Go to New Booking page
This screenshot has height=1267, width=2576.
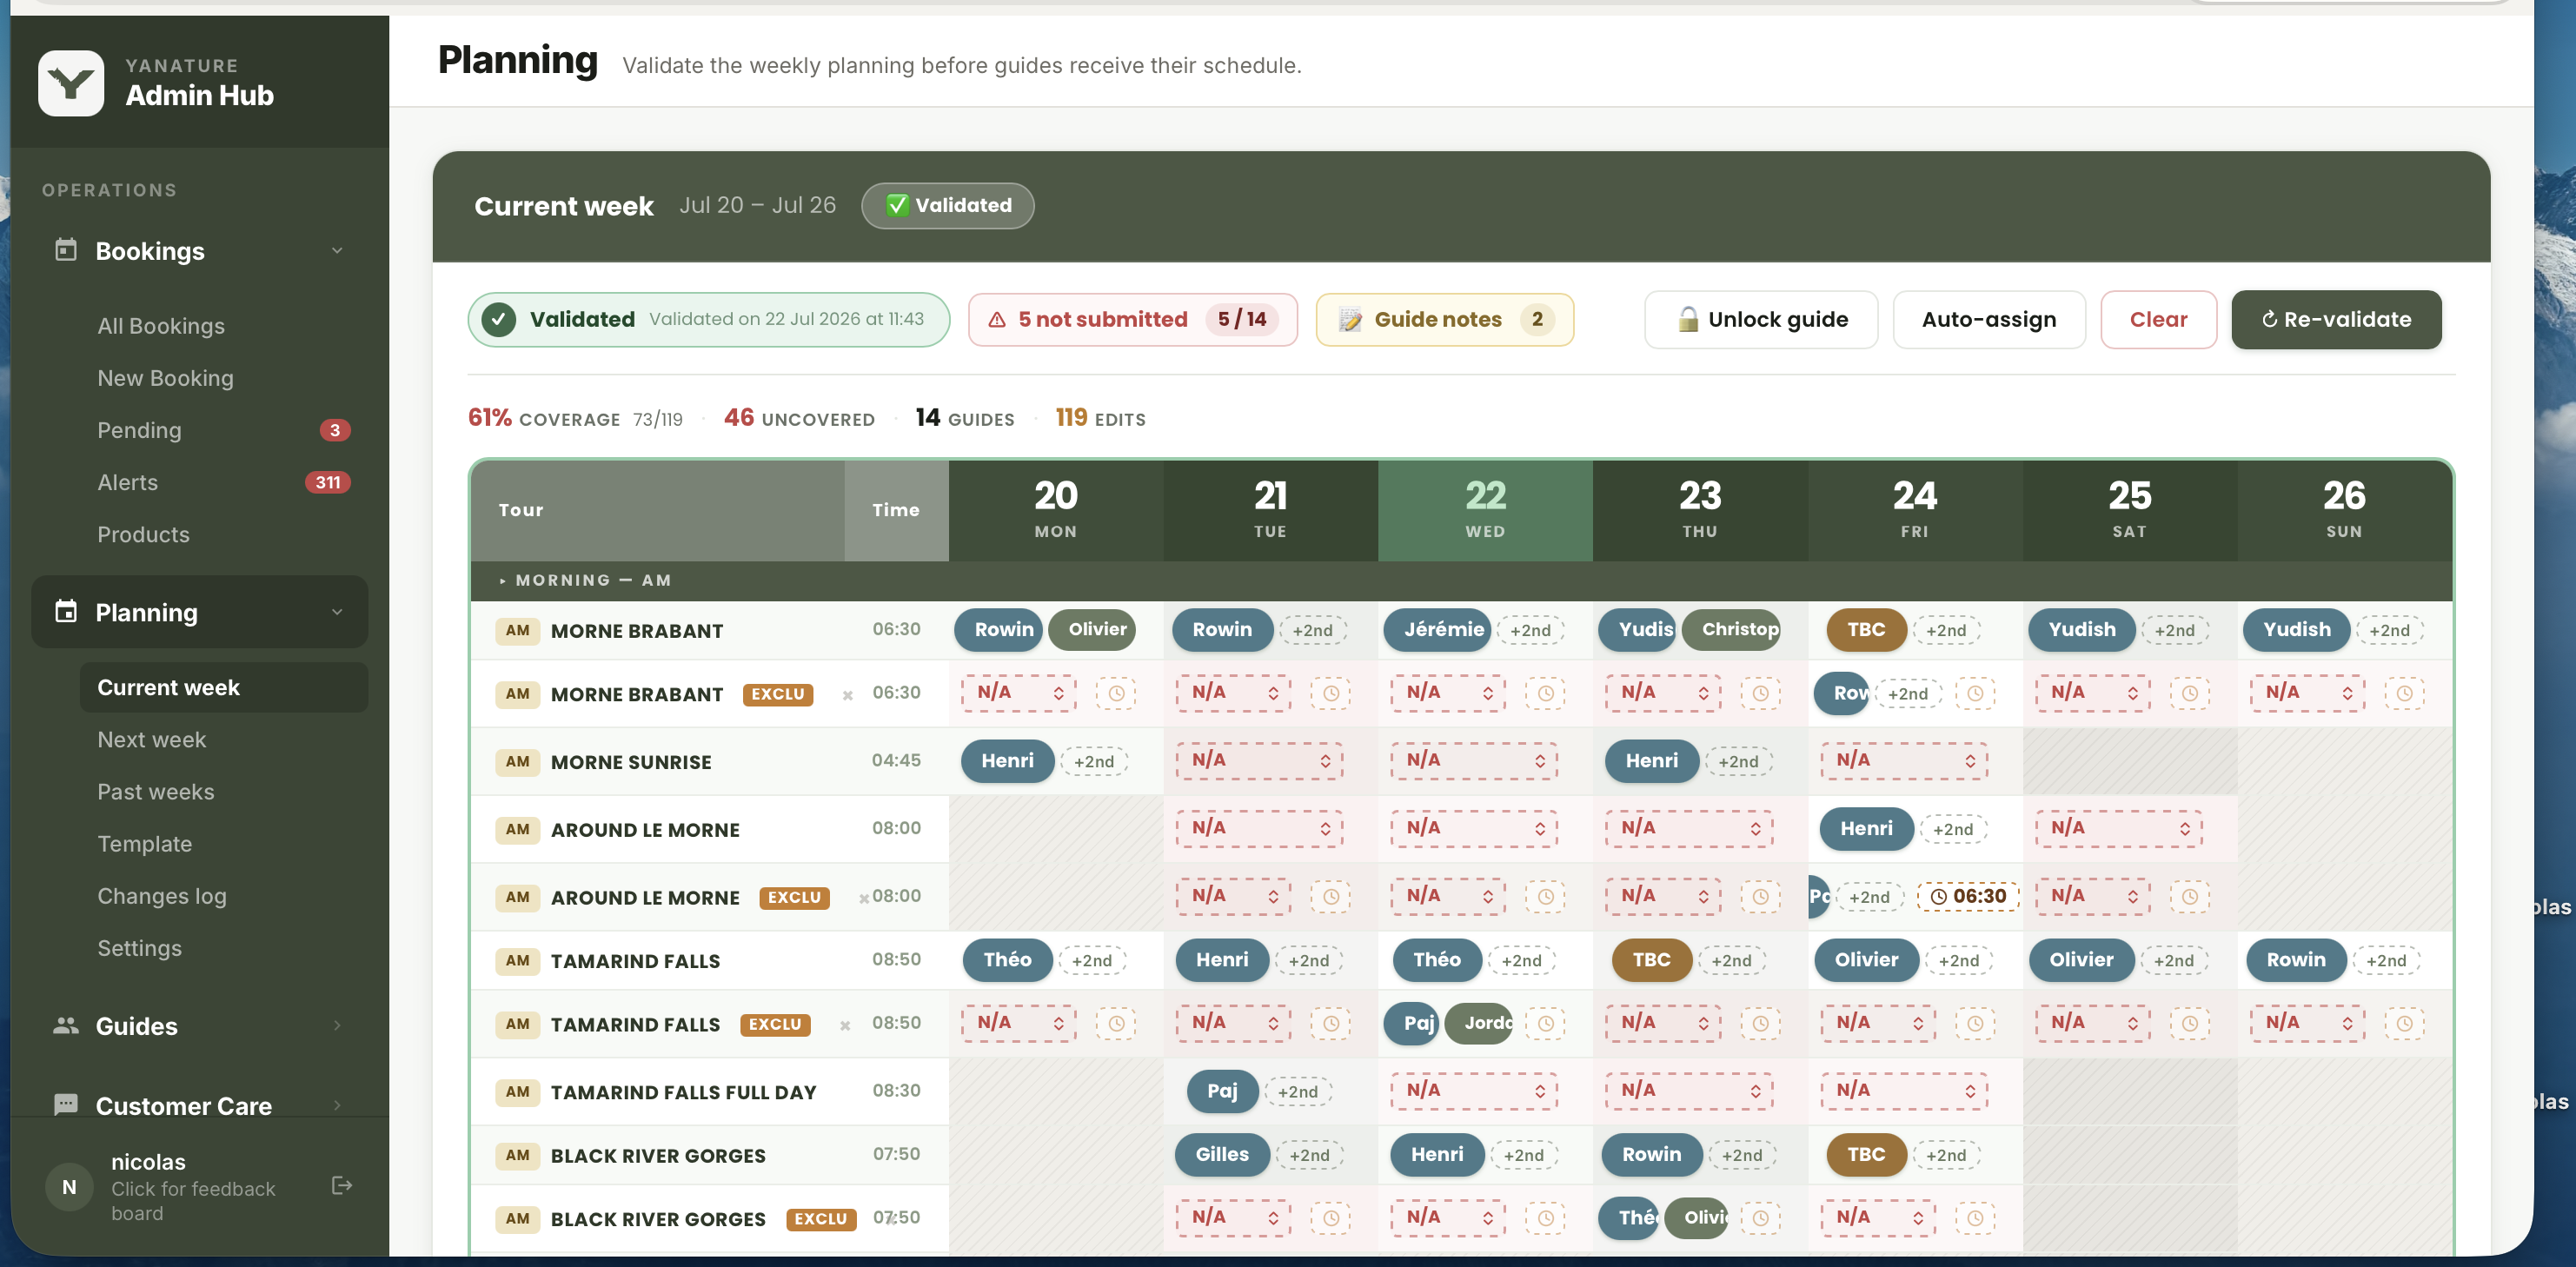[x=165, y=378]
